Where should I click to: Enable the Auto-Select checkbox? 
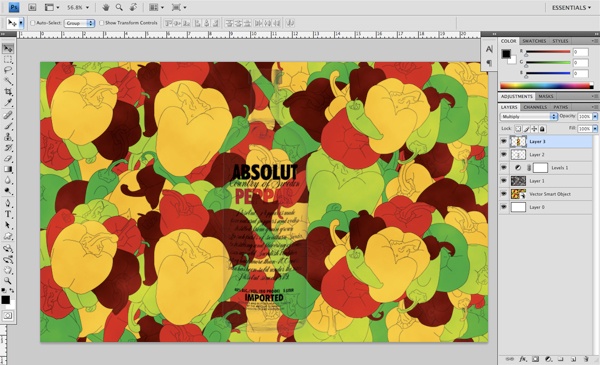[x=33, y=23]
